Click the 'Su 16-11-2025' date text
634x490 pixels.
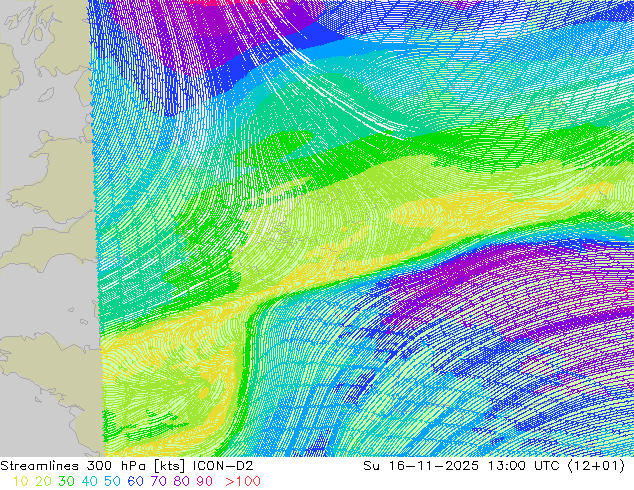coord(421,466)
